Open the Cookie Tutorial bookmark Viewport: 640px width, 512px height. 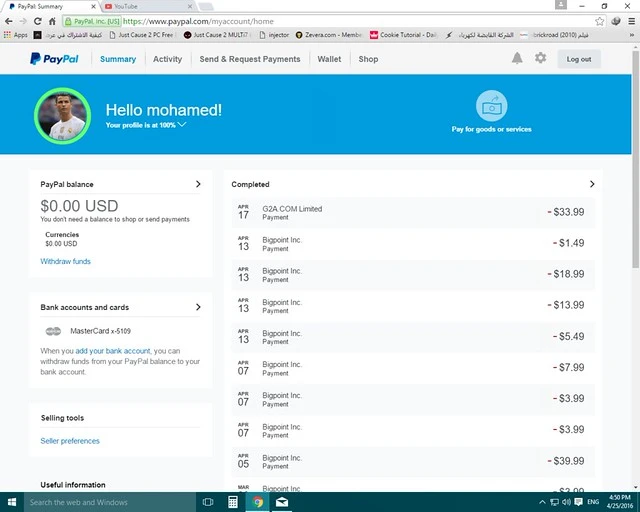click(403, 35)
